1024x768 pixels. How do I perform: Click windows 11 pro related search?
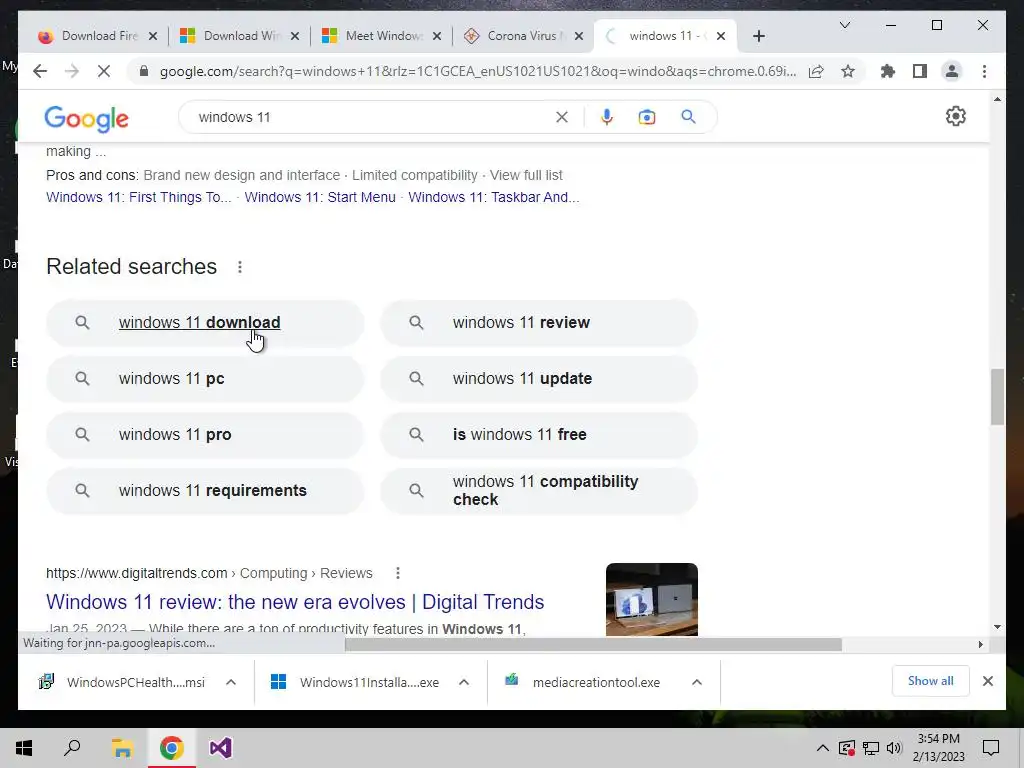click(x=205, y=435)
